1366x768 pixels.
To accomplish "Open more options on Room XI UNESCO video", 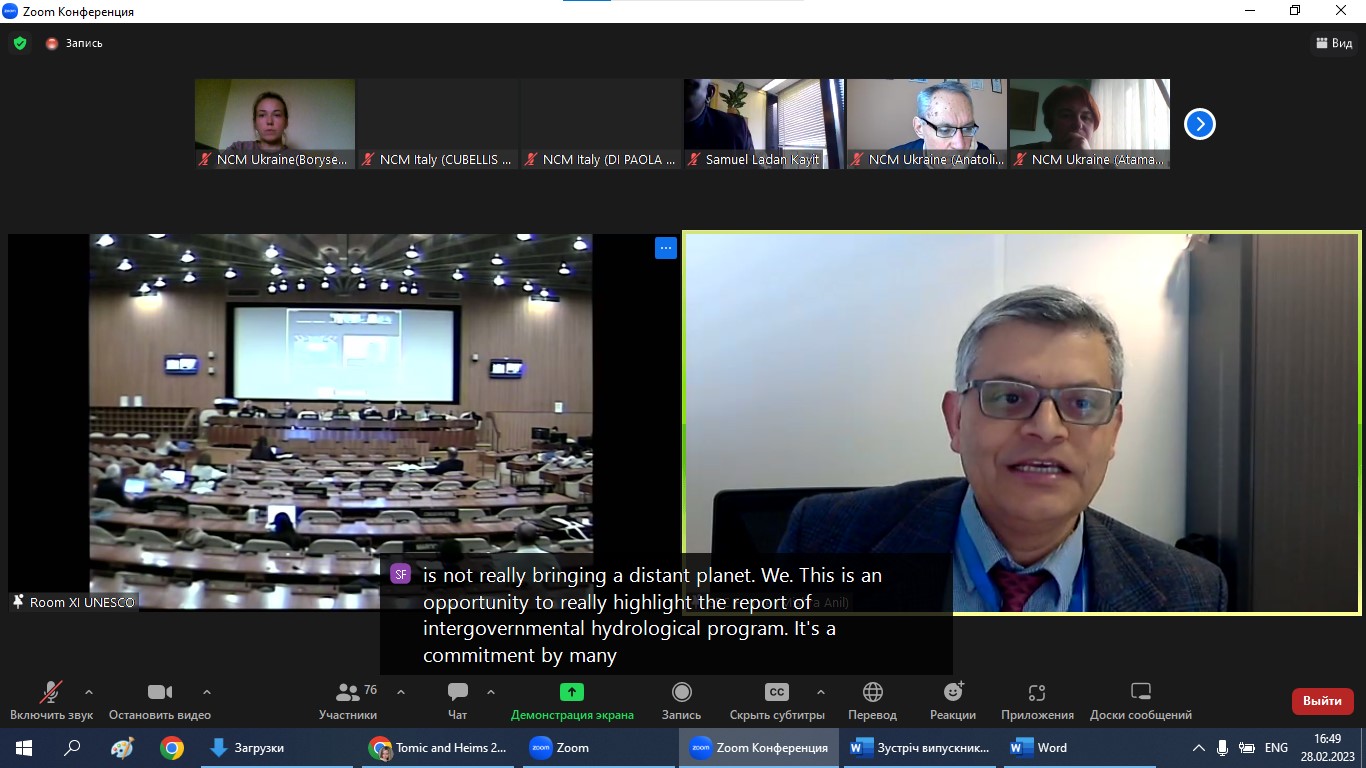I will pos(666,248).
